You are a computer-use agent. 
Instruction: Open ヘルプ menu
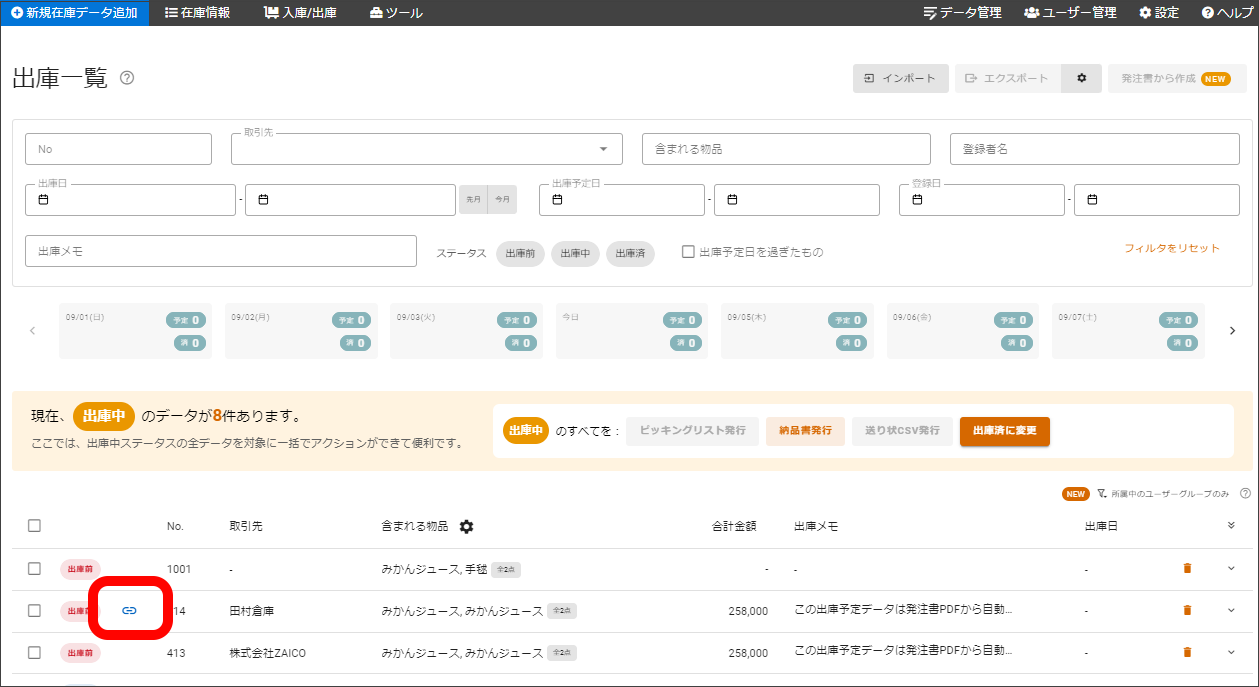coord(1227,13)
